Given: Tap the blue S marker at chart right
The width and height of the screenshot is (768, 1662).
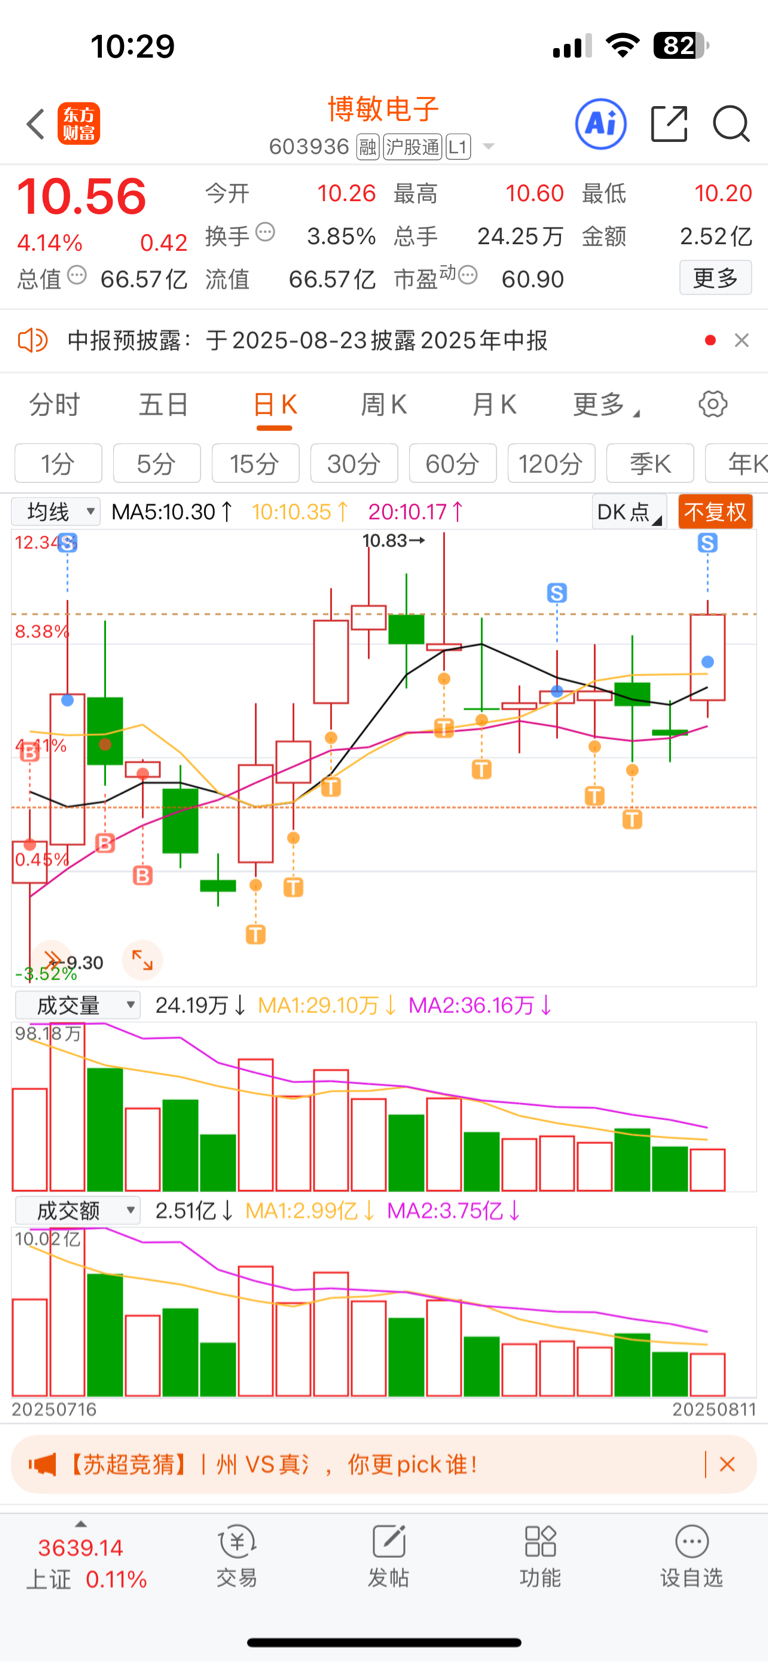Looking at the screenshot, I should (x=708, y=543).
